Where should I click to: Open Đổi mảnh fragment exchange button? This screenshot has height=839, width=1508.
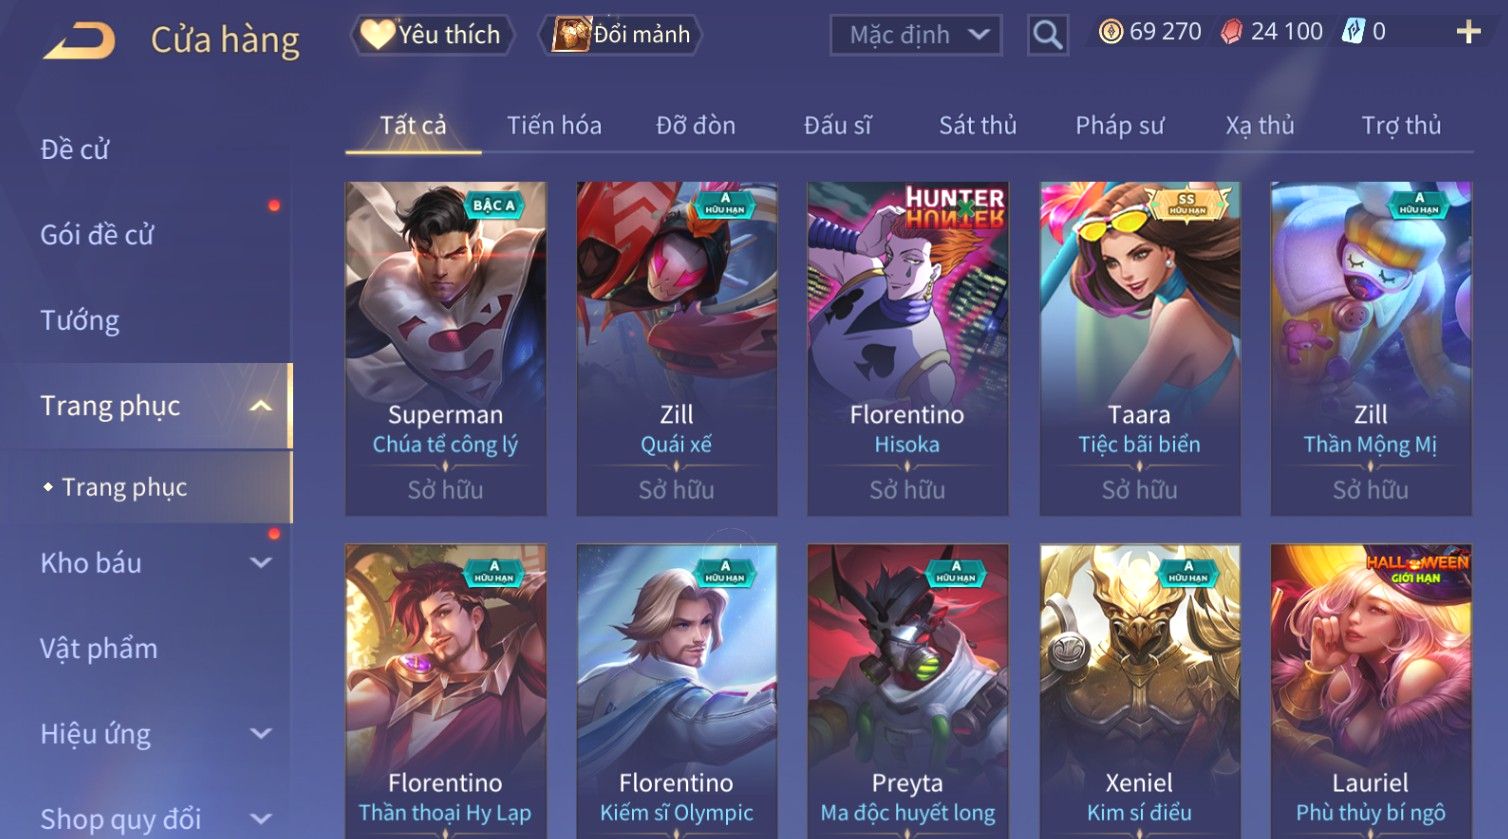(x=622, y=35)
